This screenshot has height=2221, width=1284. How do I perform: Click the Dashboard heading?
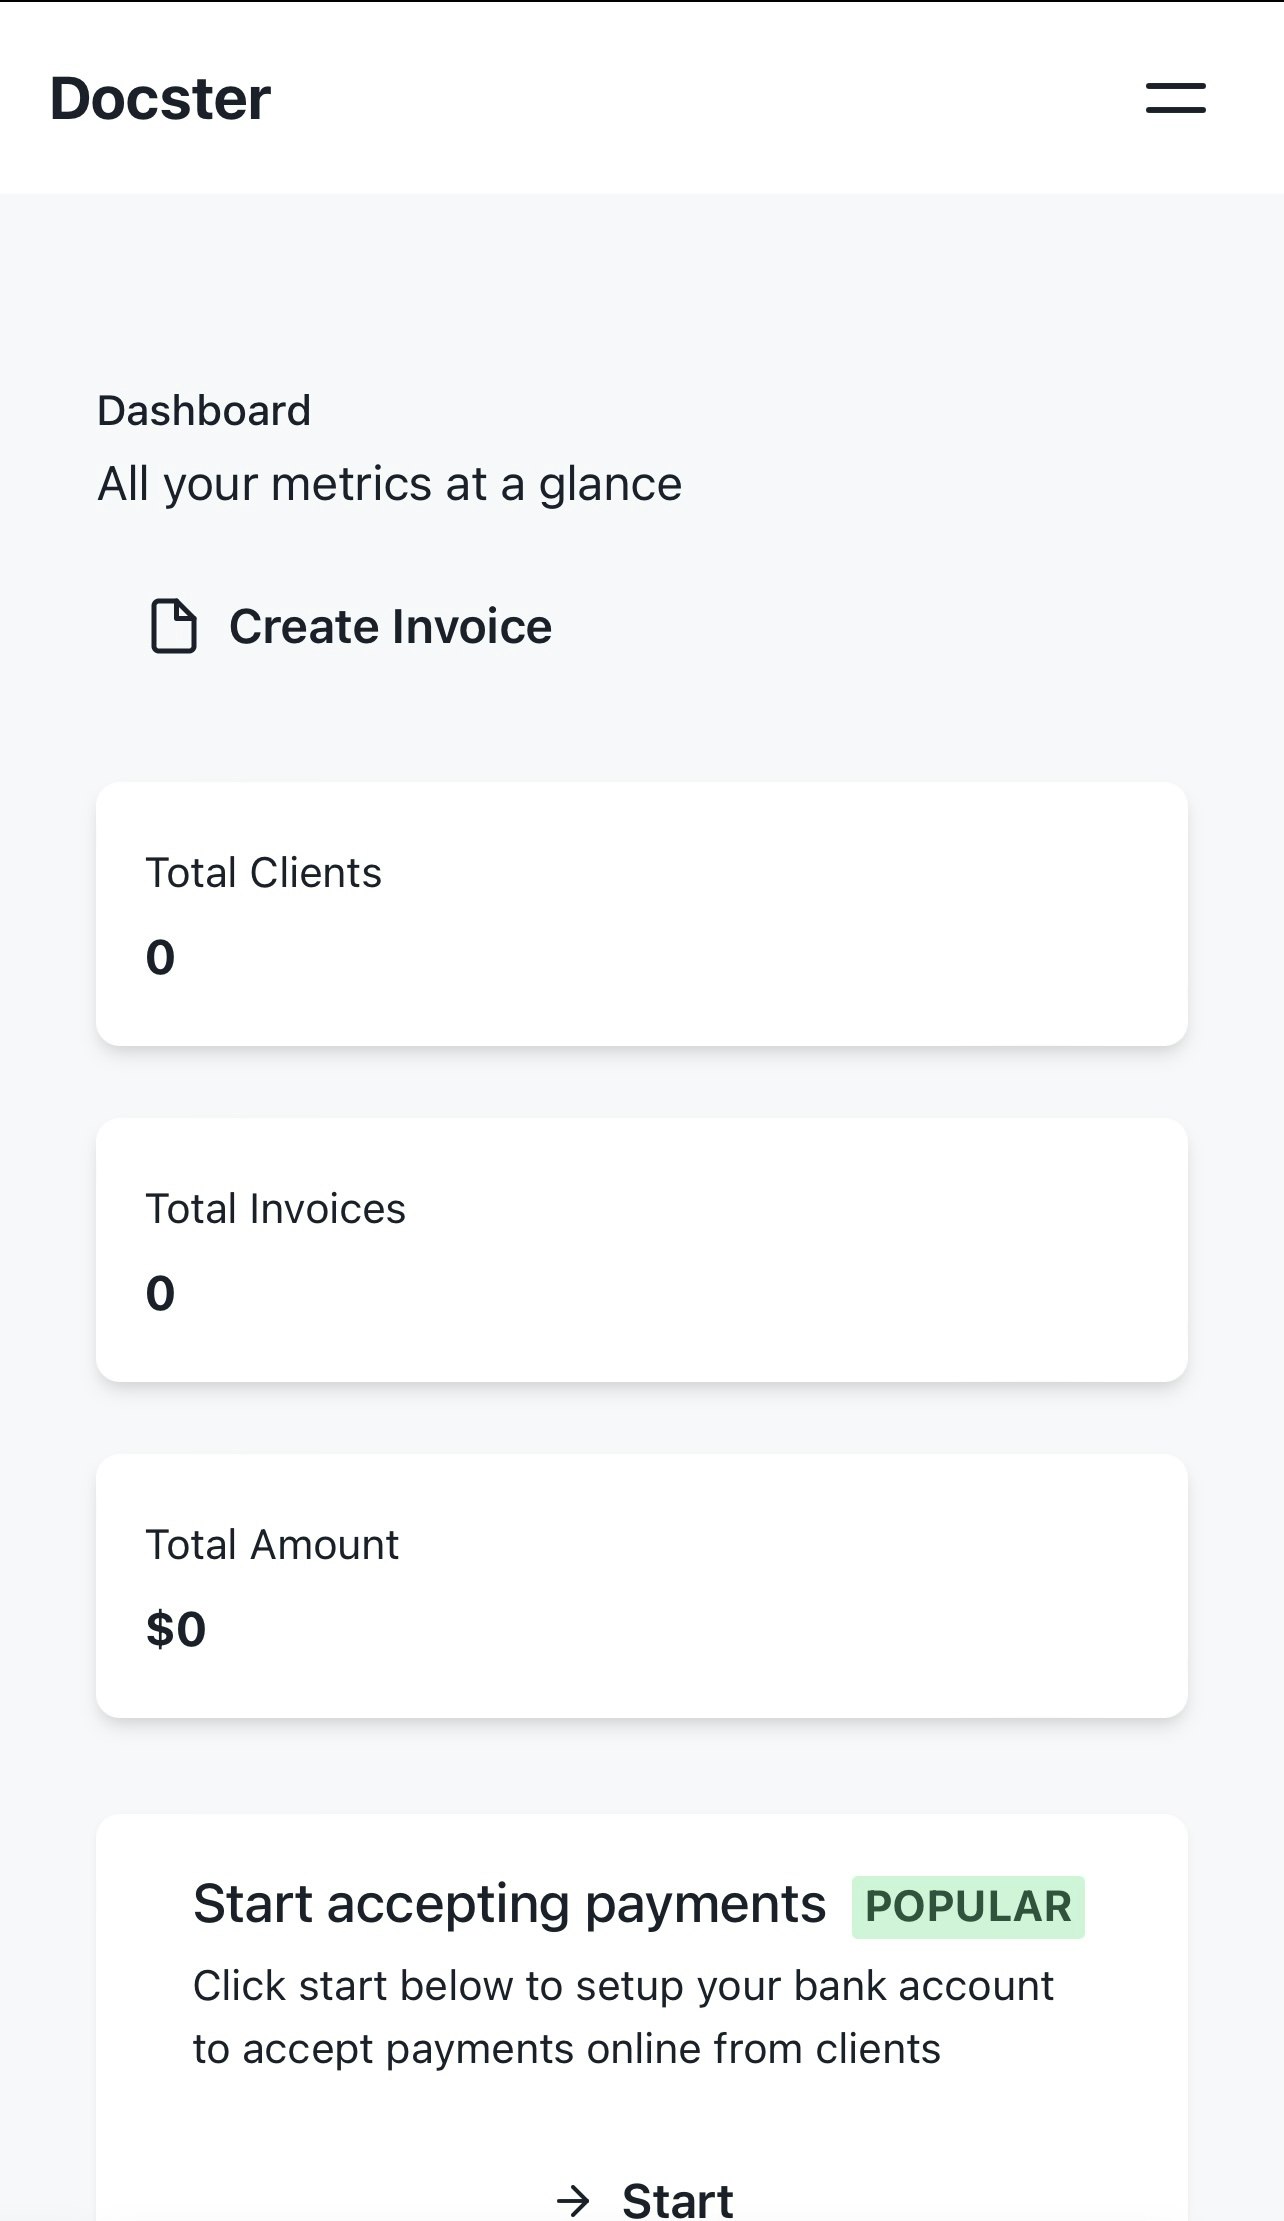click(x=204, y=411)
